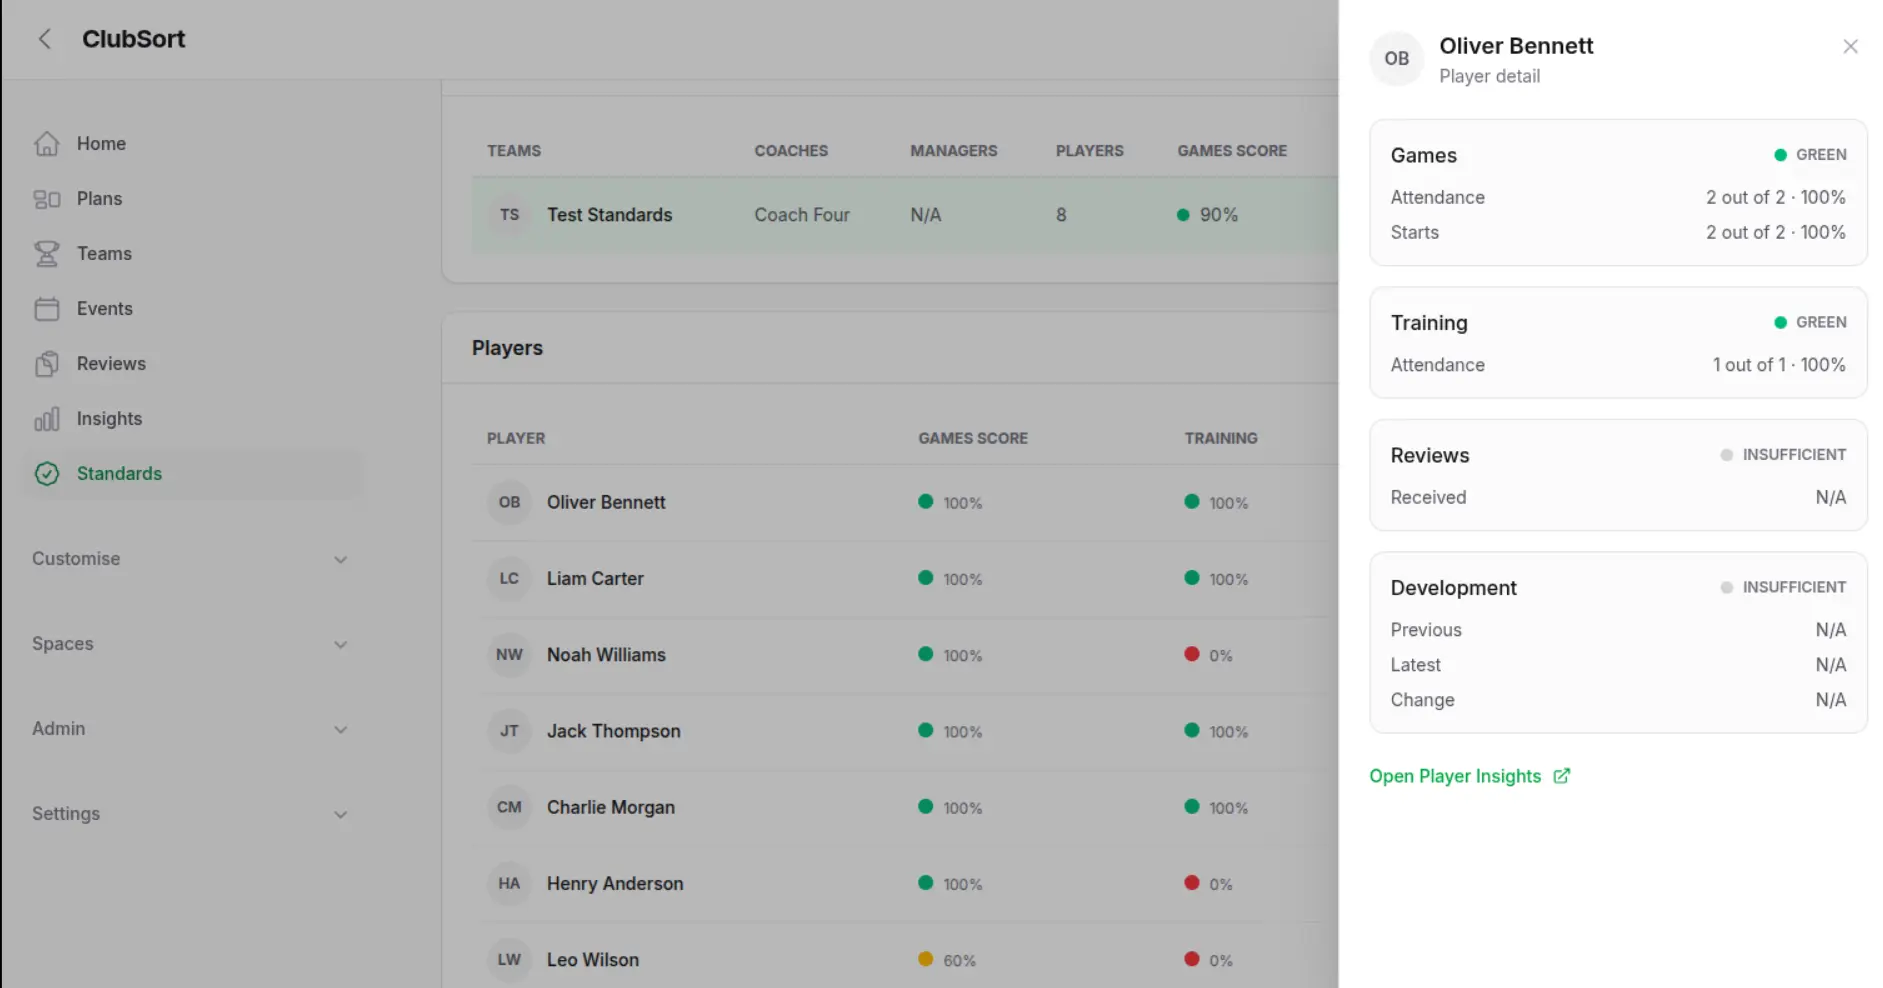Click Noah Williams' 0% training score
This screenshot has width=1883, height=988.
1208,656
